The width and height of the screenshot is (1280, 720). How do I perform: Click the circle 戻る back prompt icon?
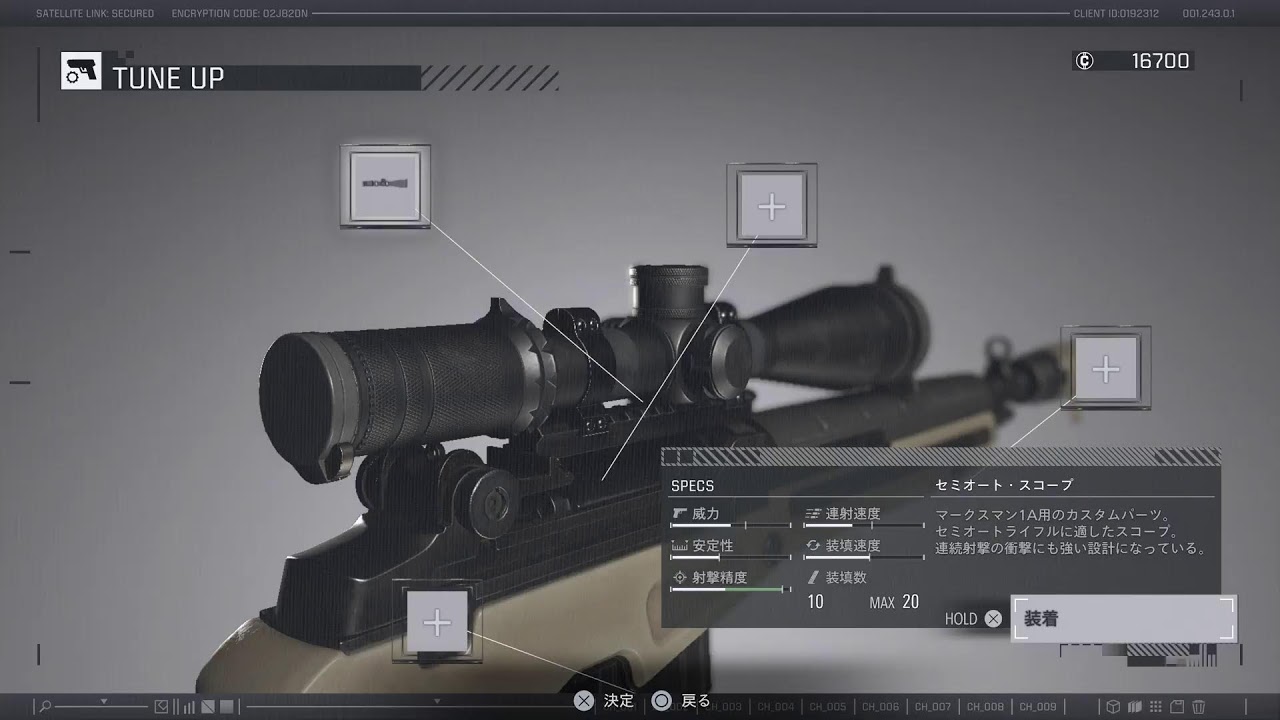661,701
